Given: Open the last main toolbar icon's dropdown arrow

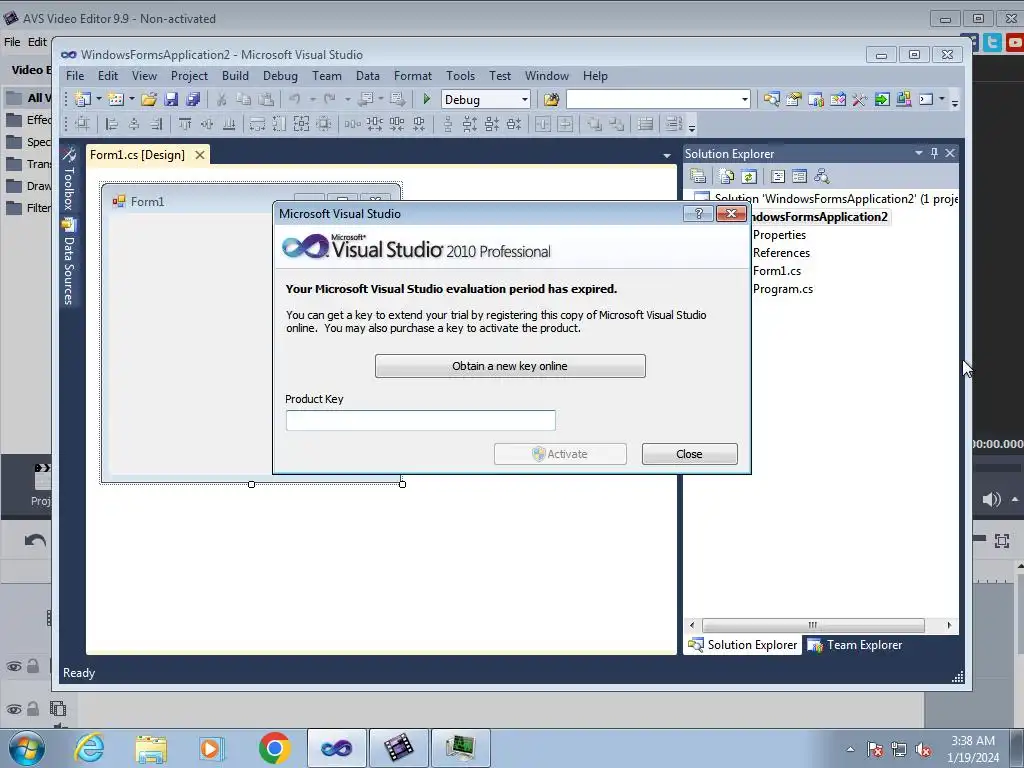Looking at the screenshot, I should (942, 99).
